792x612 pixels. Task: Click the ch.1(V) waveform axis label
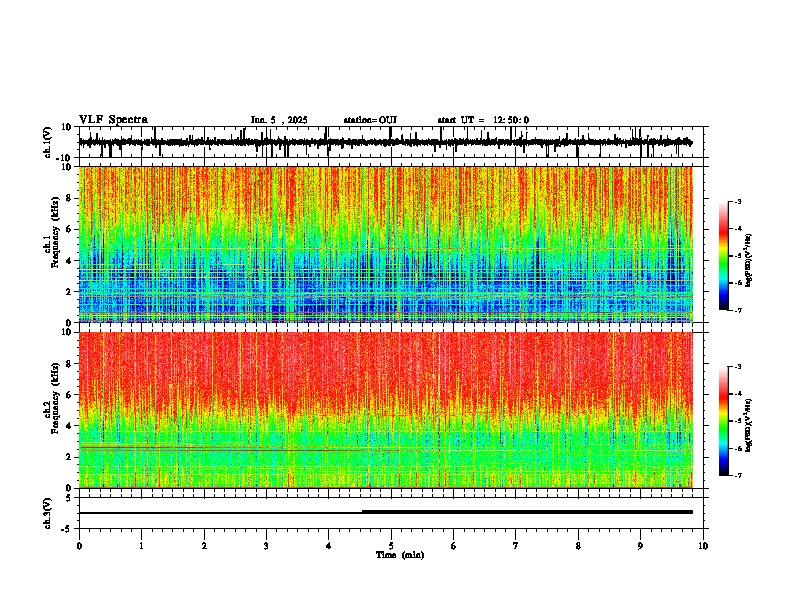point(48,142)
